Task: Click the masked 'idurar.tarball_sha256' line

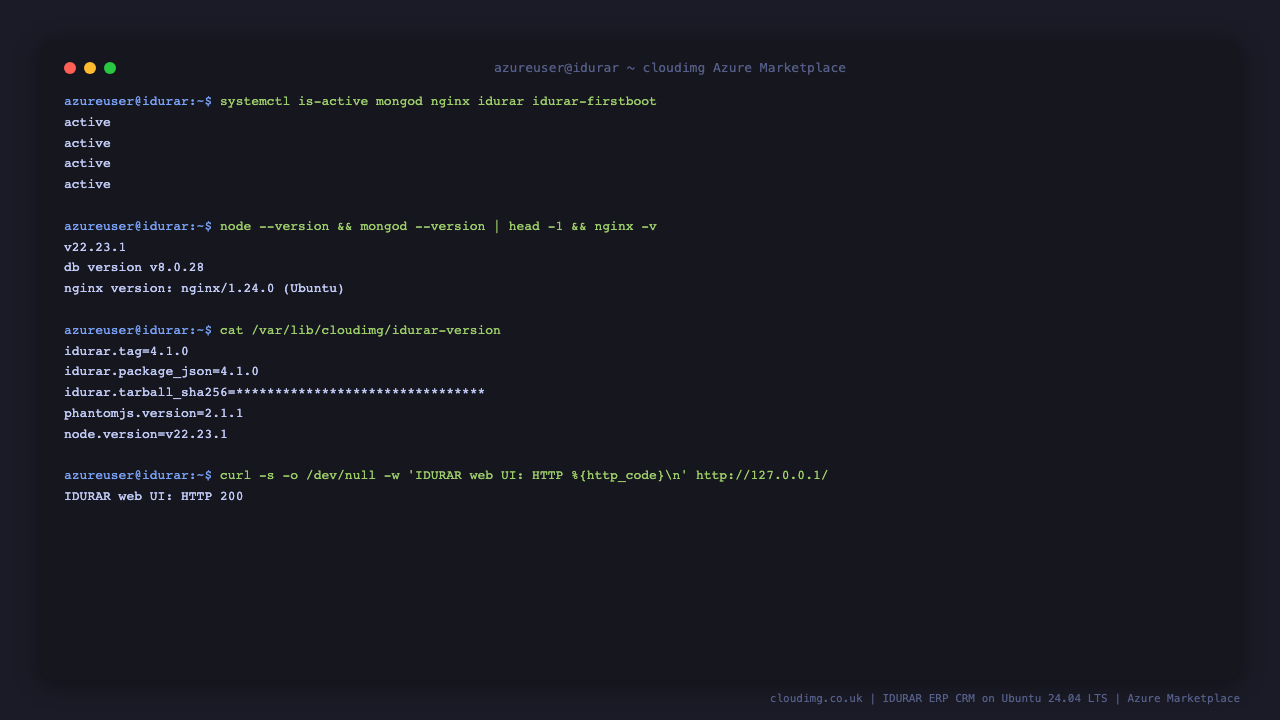Action: click(x=274, y=393)
